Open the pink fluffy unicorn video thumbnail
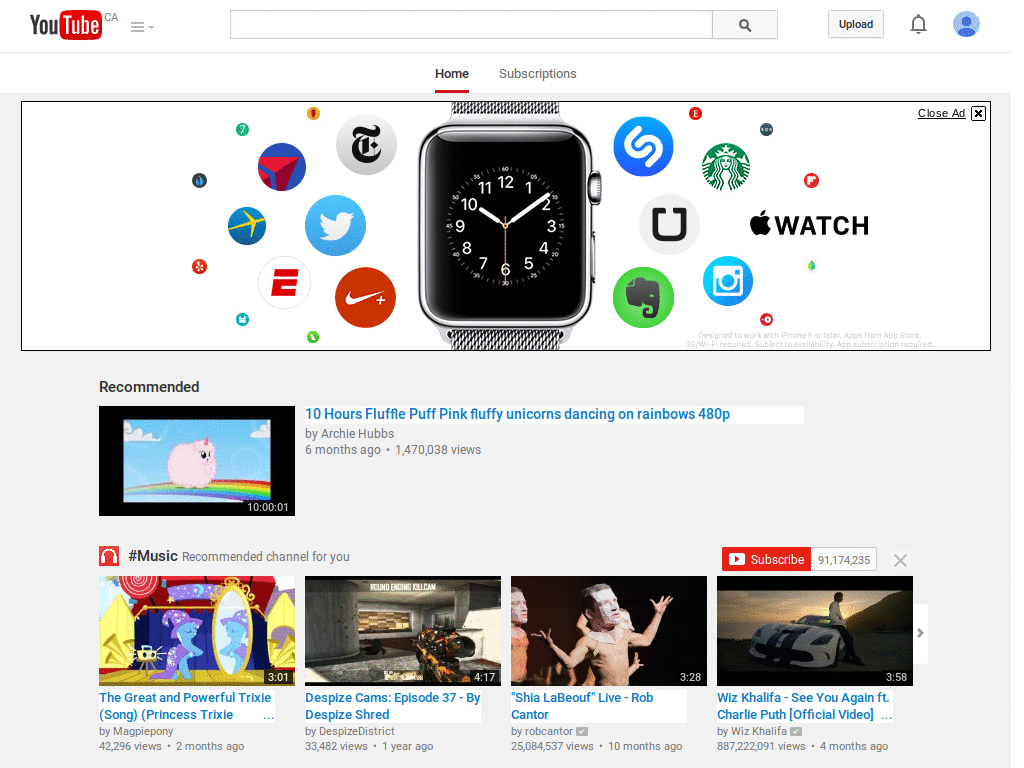The height and width of the screenshot is (768, 1024). 197,461
